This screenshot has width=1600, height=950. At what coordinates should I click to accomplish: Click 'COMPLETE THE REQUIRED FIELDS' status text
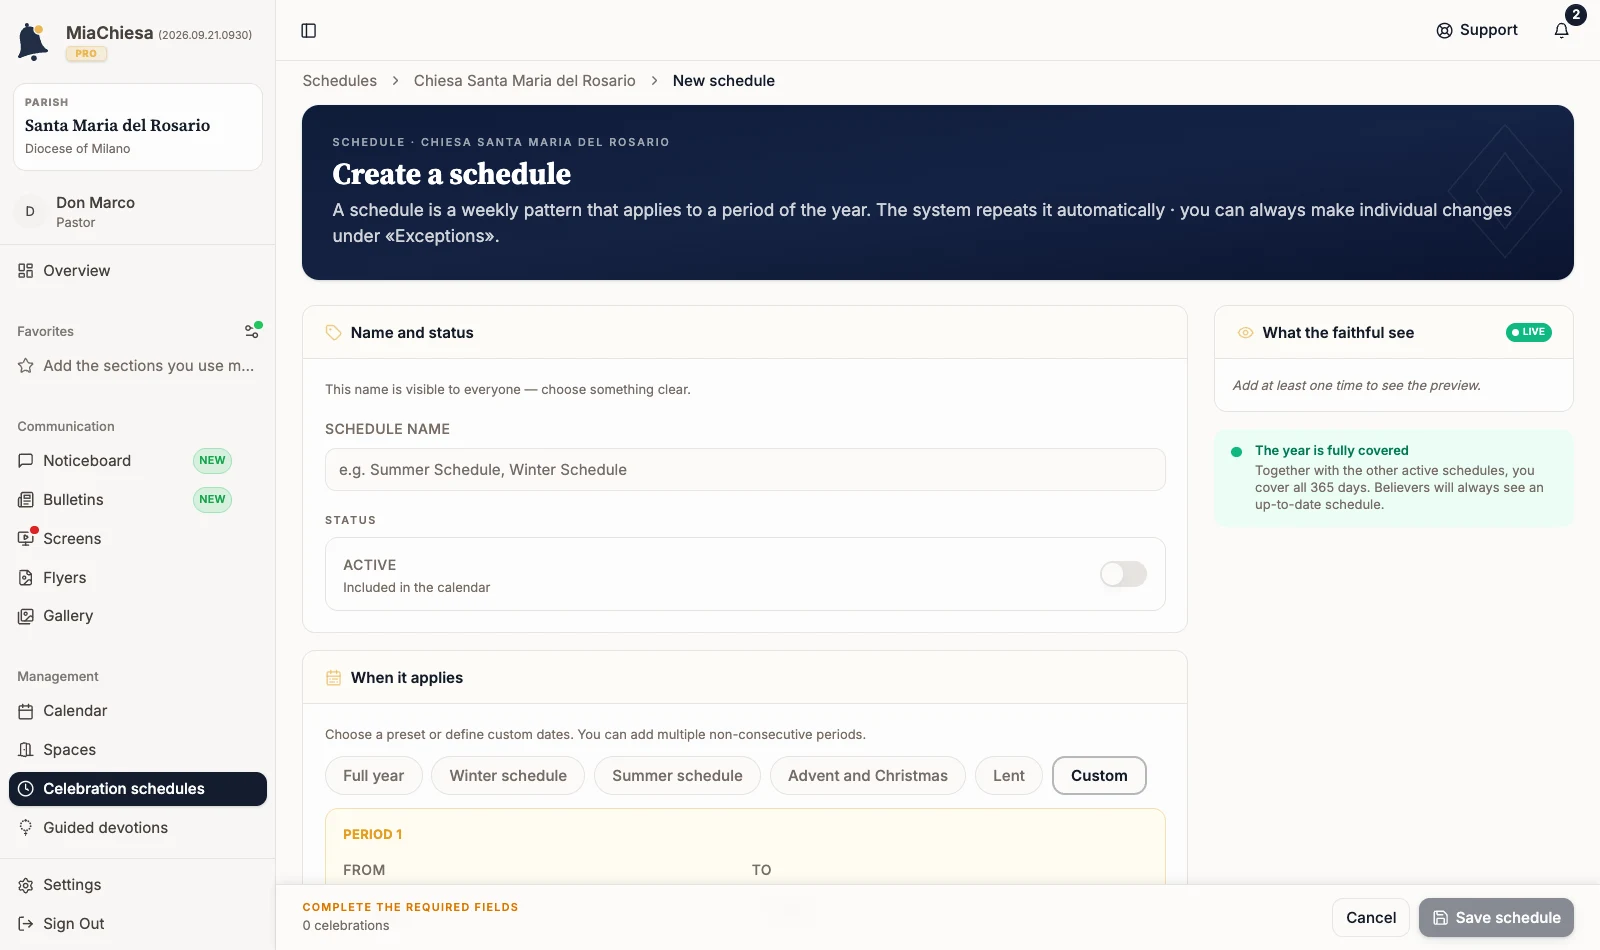pyautogui.click(x=411, y=907)
